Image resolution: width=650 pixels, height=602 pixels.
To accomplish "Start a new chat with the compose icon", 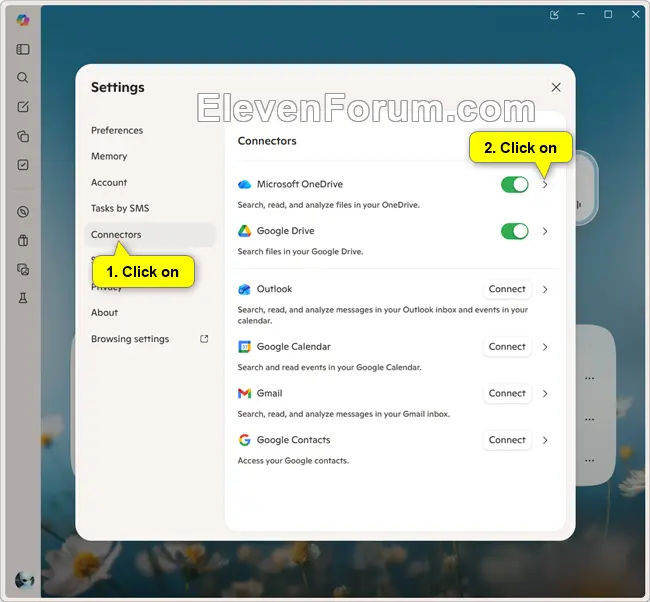I will pyautogui.click(x=23, y=107).
